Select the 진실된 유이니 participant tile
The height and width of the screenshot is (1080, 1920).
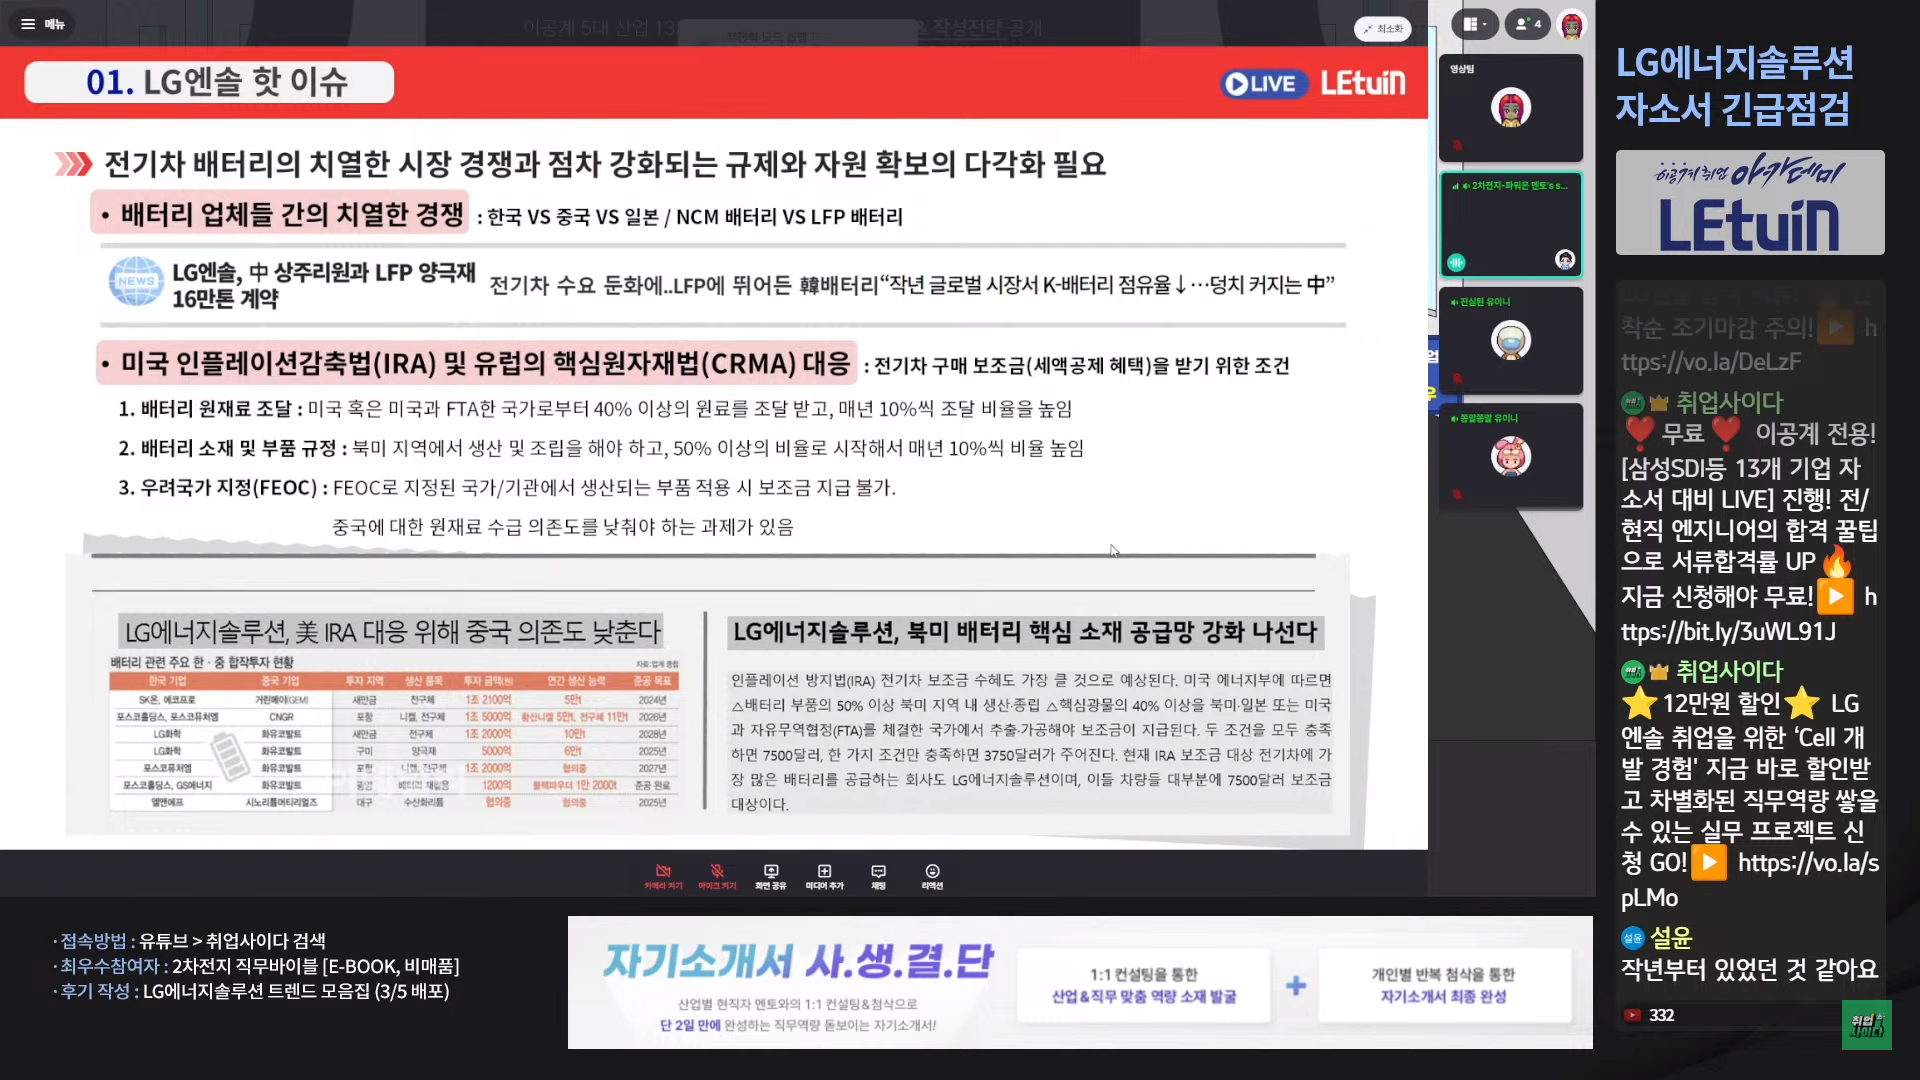point(1510,341)
